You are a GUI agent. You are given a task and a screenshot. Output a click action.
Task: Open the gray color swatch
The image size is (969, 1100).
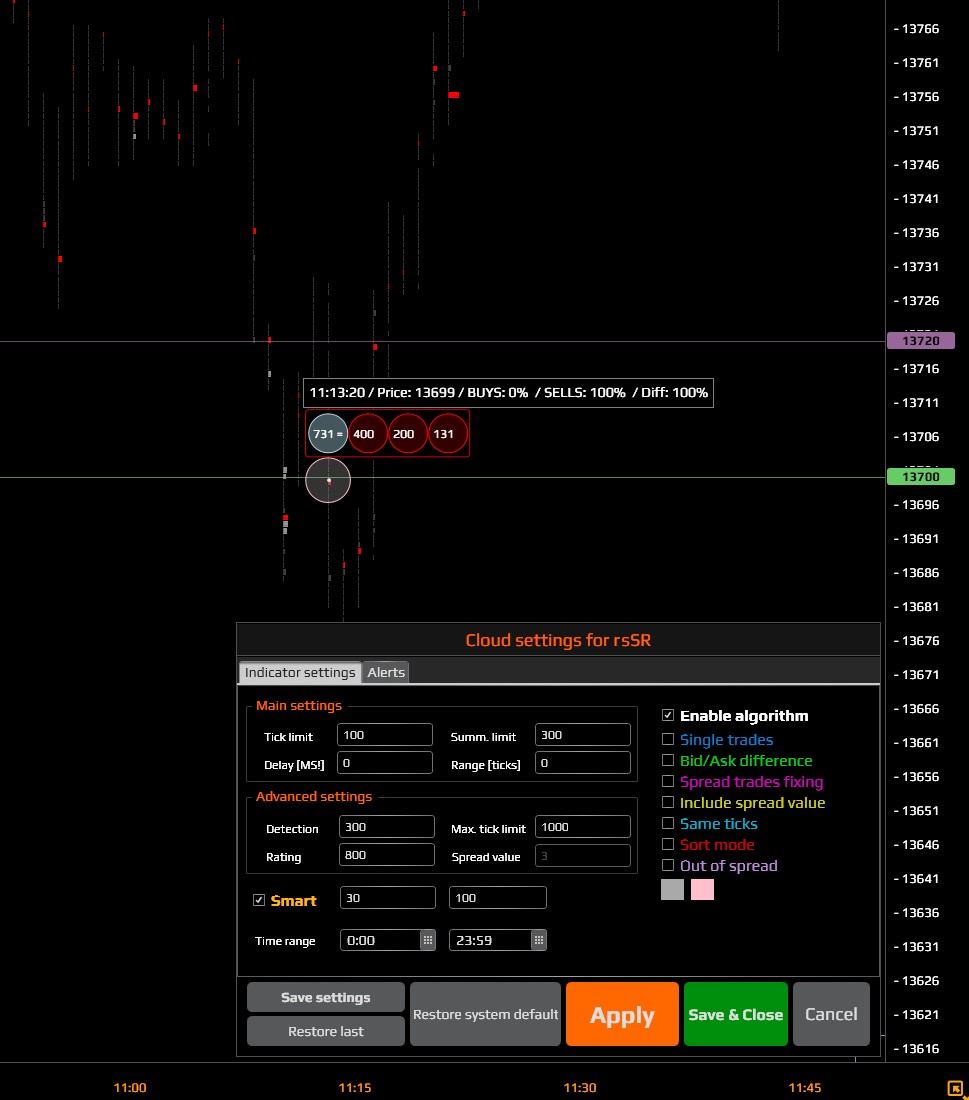[x=672, y=889]
